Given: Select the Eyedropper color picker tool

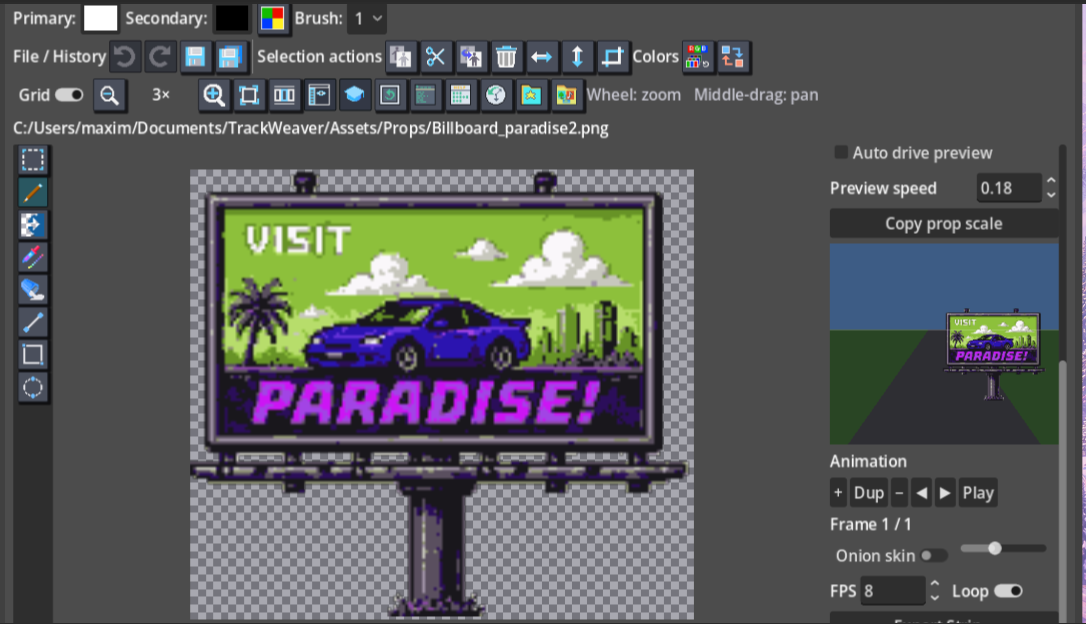Looking at the screenshot, I should (x=33, y=258).
